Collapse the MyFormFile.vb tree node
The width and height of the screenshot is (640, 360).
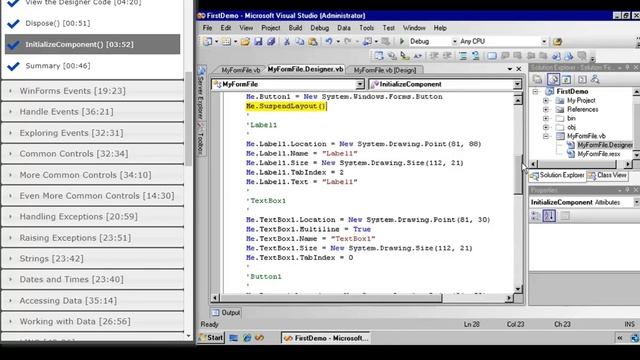point(546,136)
